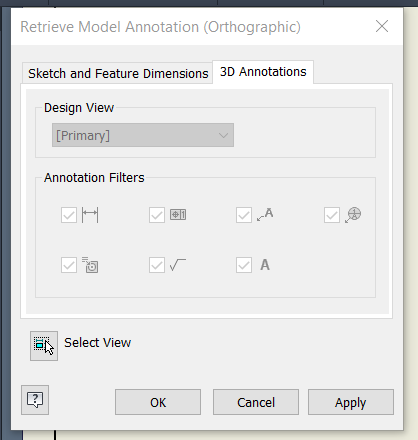The width and height of the screenshot is (418, 440).
Task: Open the Design View [Primary] dropdown
Action: tap(143, 135)
